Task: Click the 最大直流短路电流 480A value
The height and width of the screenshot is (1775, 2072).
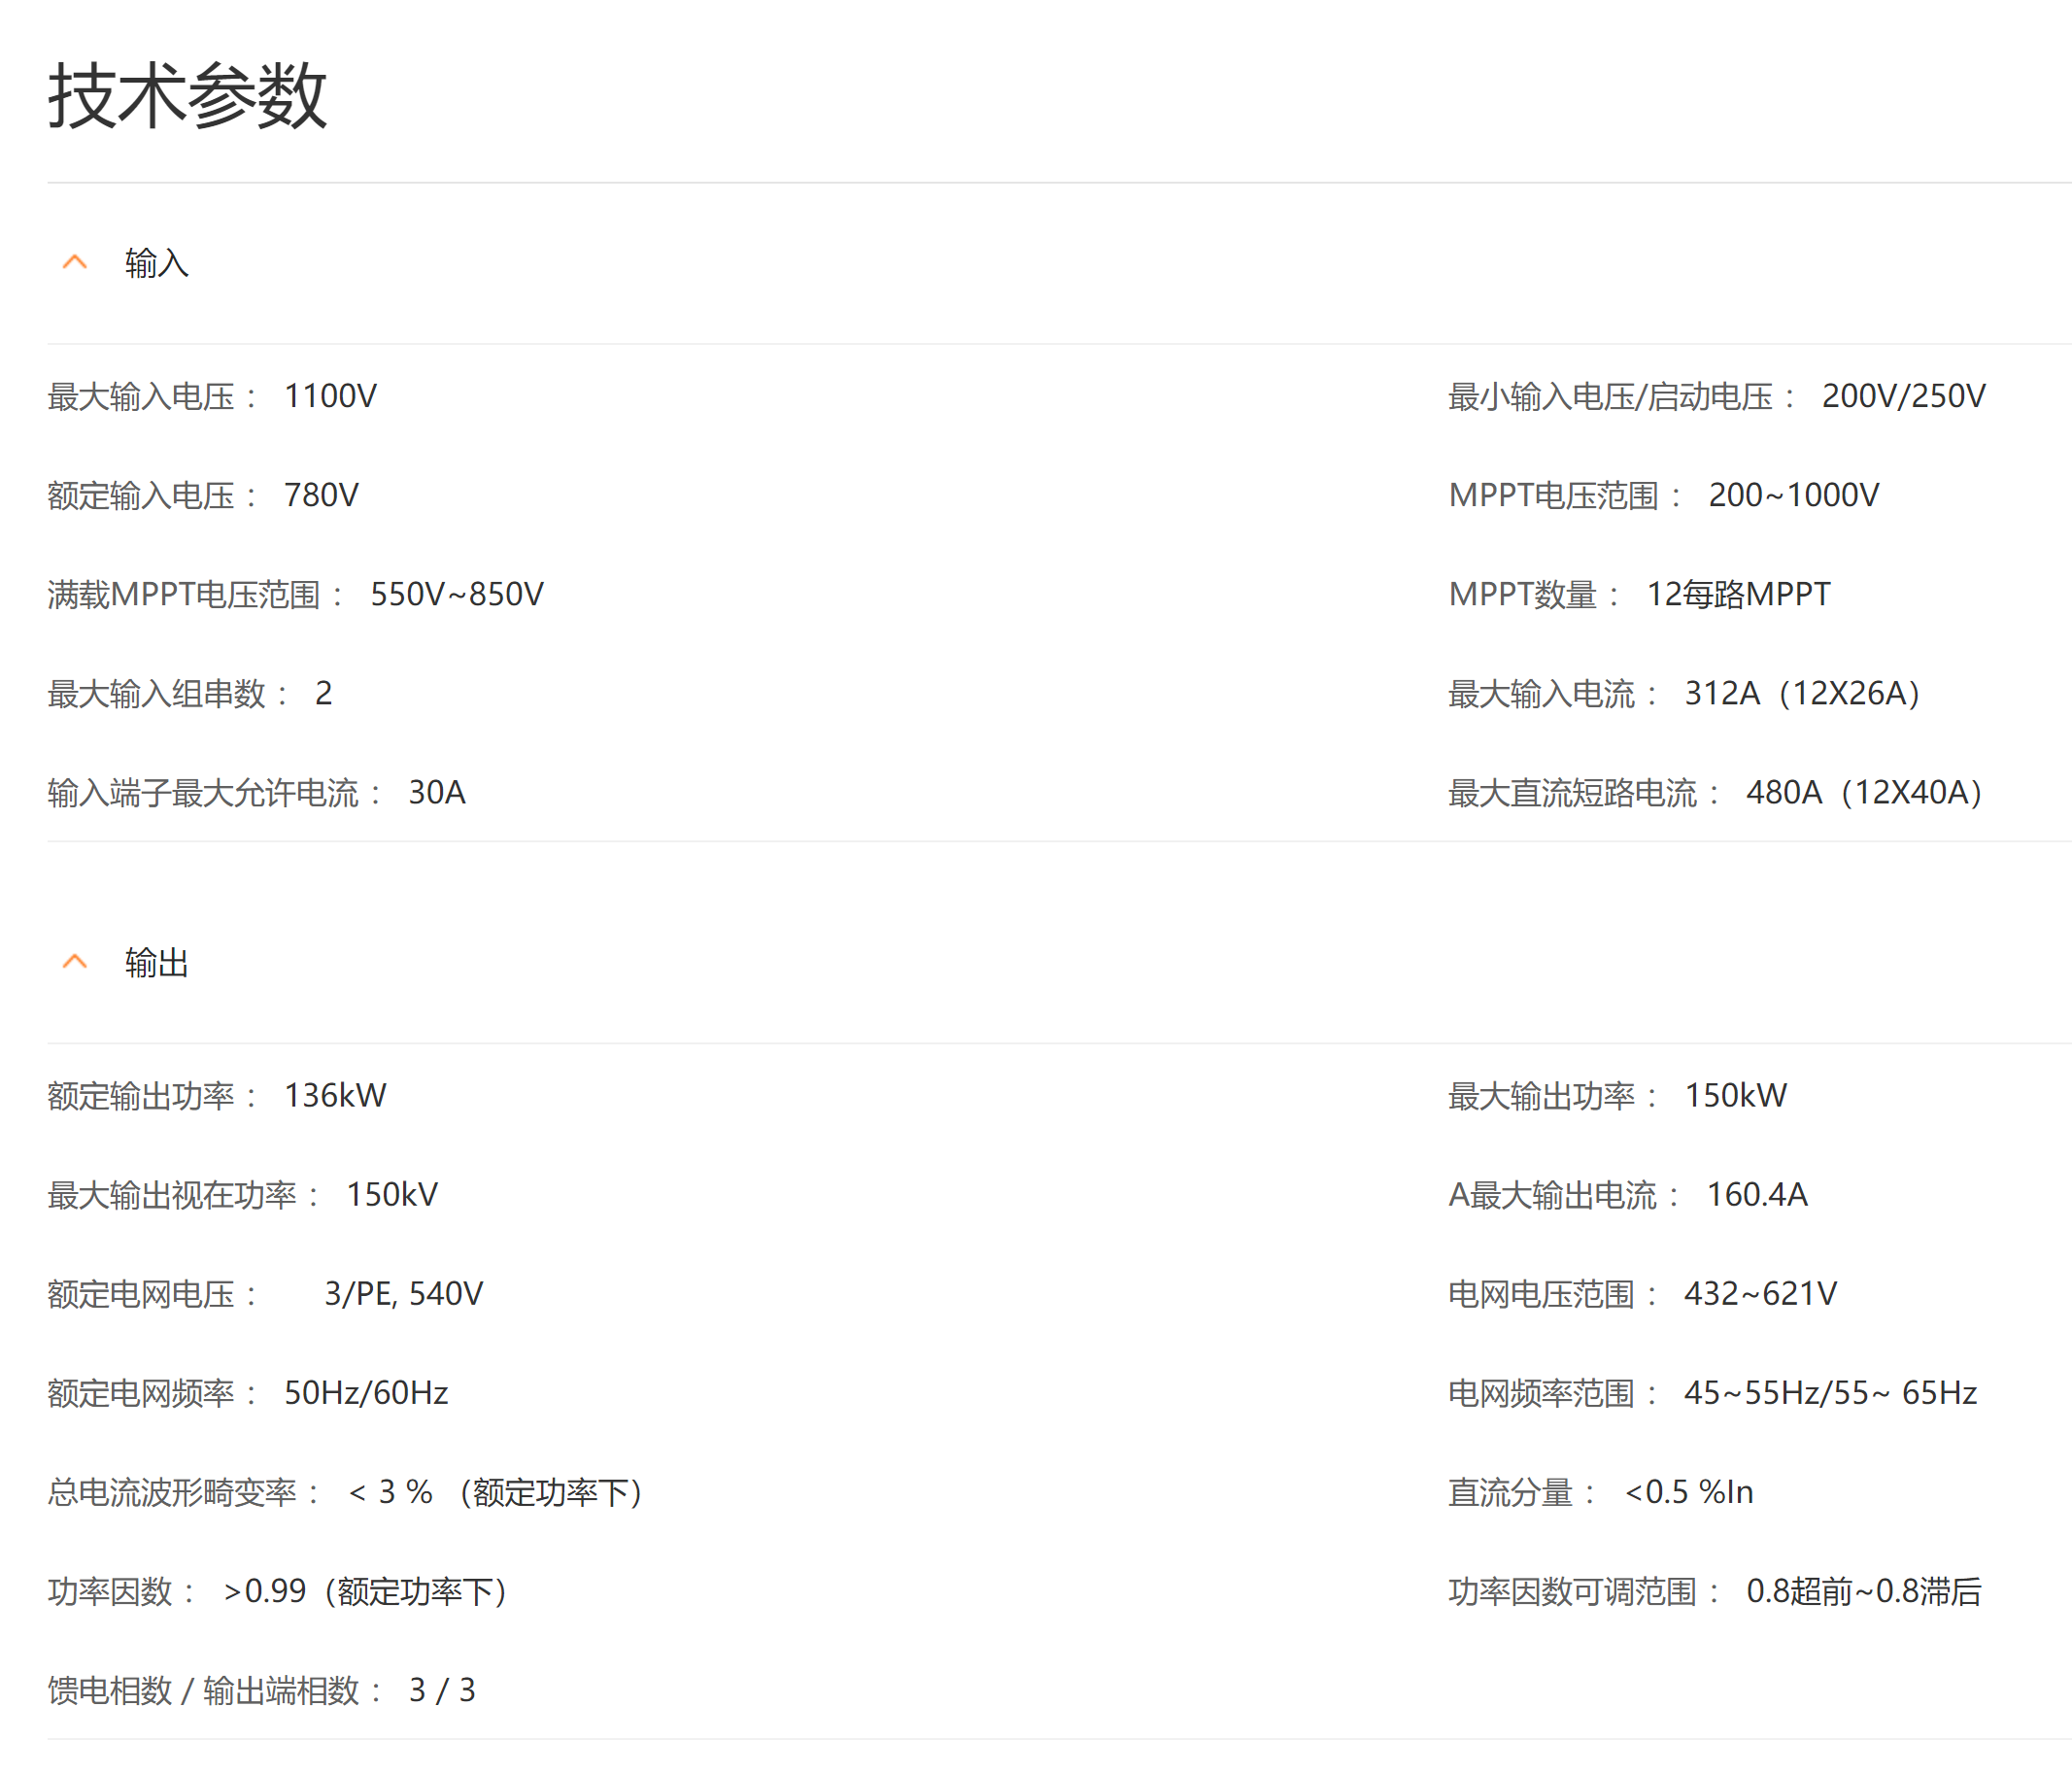Action: tap(1864, 792)
